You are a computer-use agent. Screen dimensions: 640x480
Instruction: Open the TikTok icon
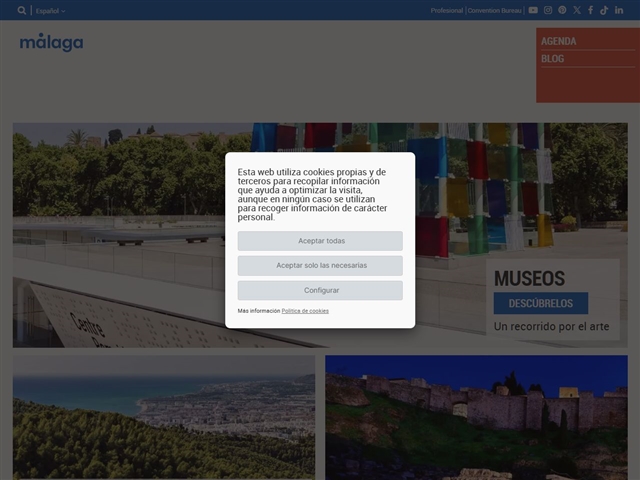coord(604,10)
